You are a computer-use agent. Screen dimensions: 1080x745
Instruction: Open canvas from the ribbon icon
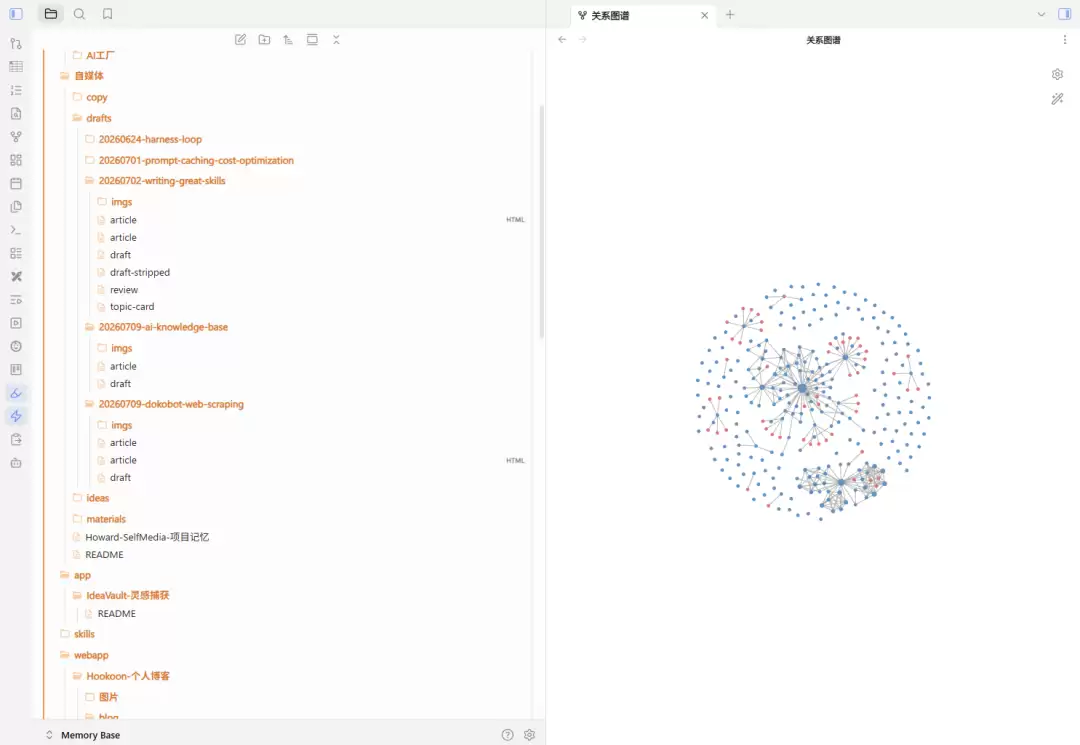pos(16,160)
